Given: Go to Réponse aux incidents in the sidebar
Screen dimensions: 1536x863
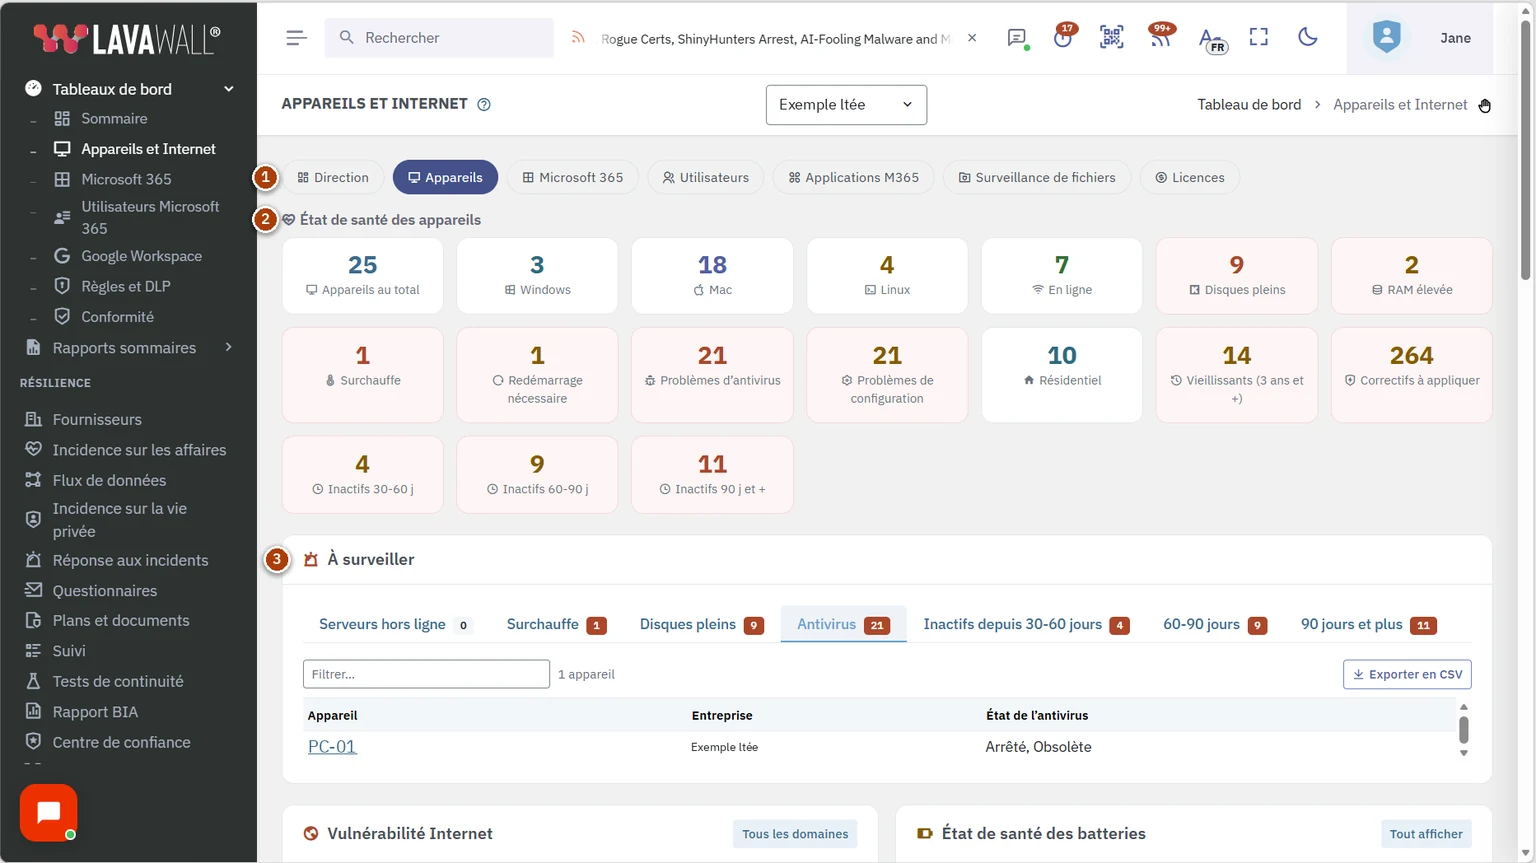Looking at the screenshot, I should point(130,560).
